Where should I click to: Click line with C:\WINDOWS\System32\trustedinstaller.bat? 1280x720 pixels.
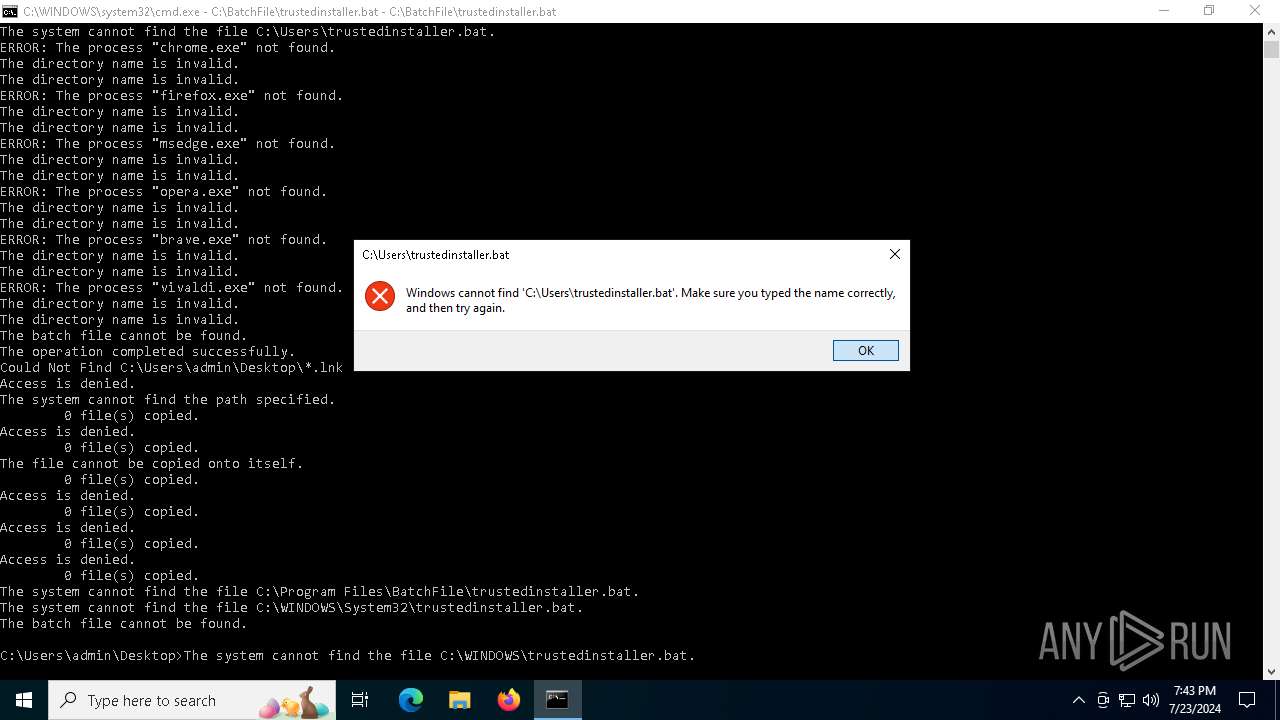coord(292,607)
